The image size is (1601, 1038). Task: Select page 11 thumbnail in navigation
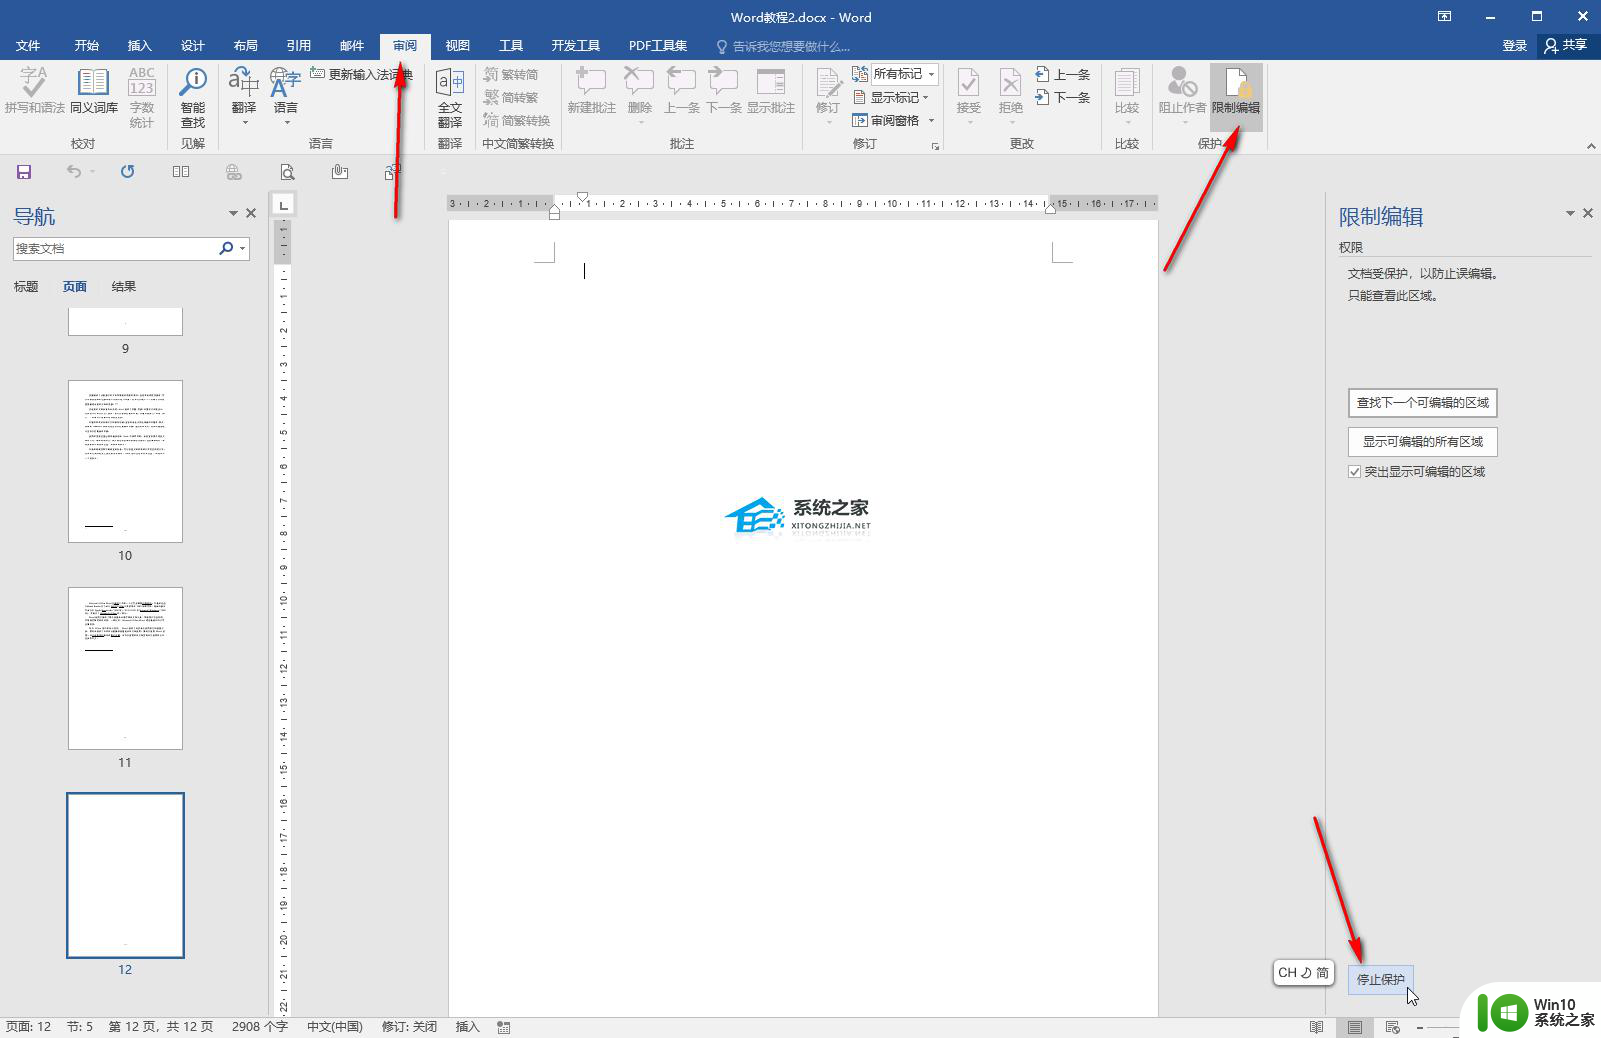point(125,668)
